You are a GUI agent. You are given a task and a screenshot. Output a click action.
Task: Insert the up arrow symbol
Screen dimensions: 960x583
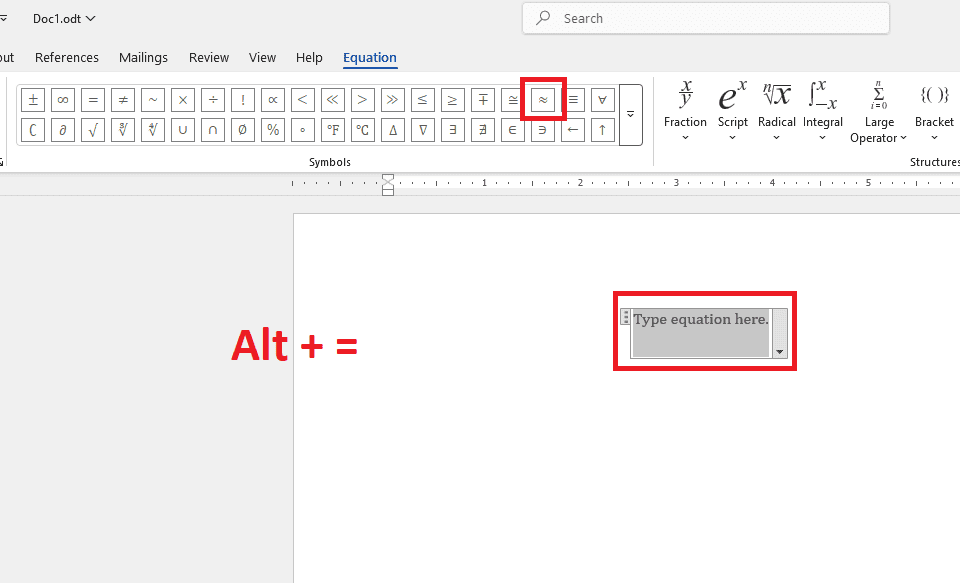(602, 130)
